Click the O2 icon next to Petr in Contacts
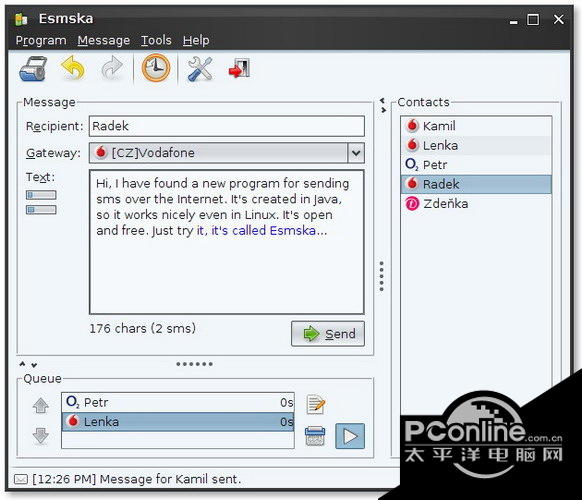Screen dimensions: 582x500 (x=412, y=164)
